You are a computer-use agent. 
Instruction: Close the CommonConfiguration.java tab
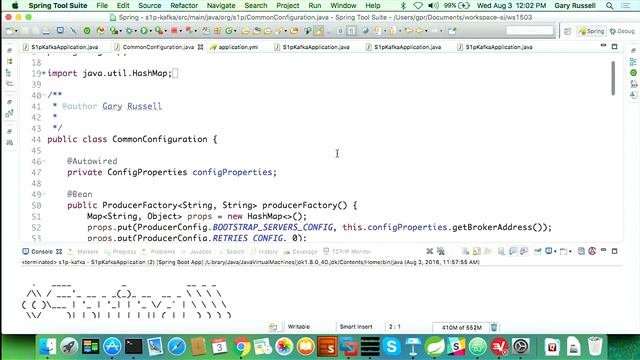[x=200, y=47]
